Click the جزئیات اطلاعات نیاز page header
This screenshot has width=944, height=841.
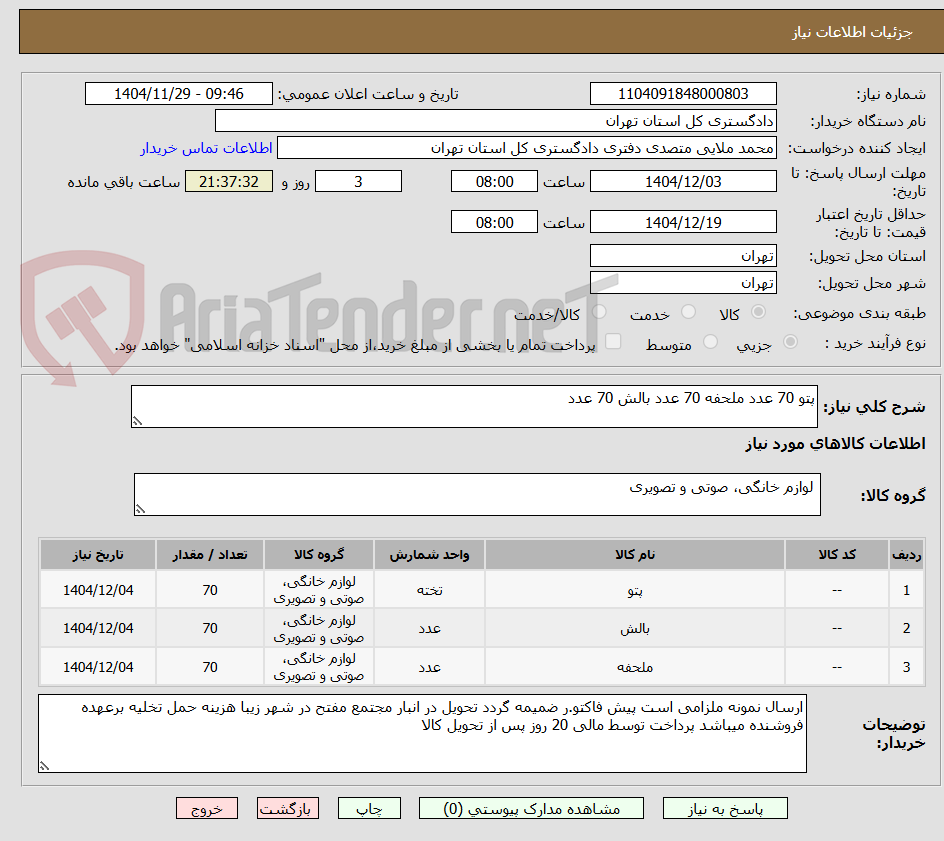tap(852, 32)
